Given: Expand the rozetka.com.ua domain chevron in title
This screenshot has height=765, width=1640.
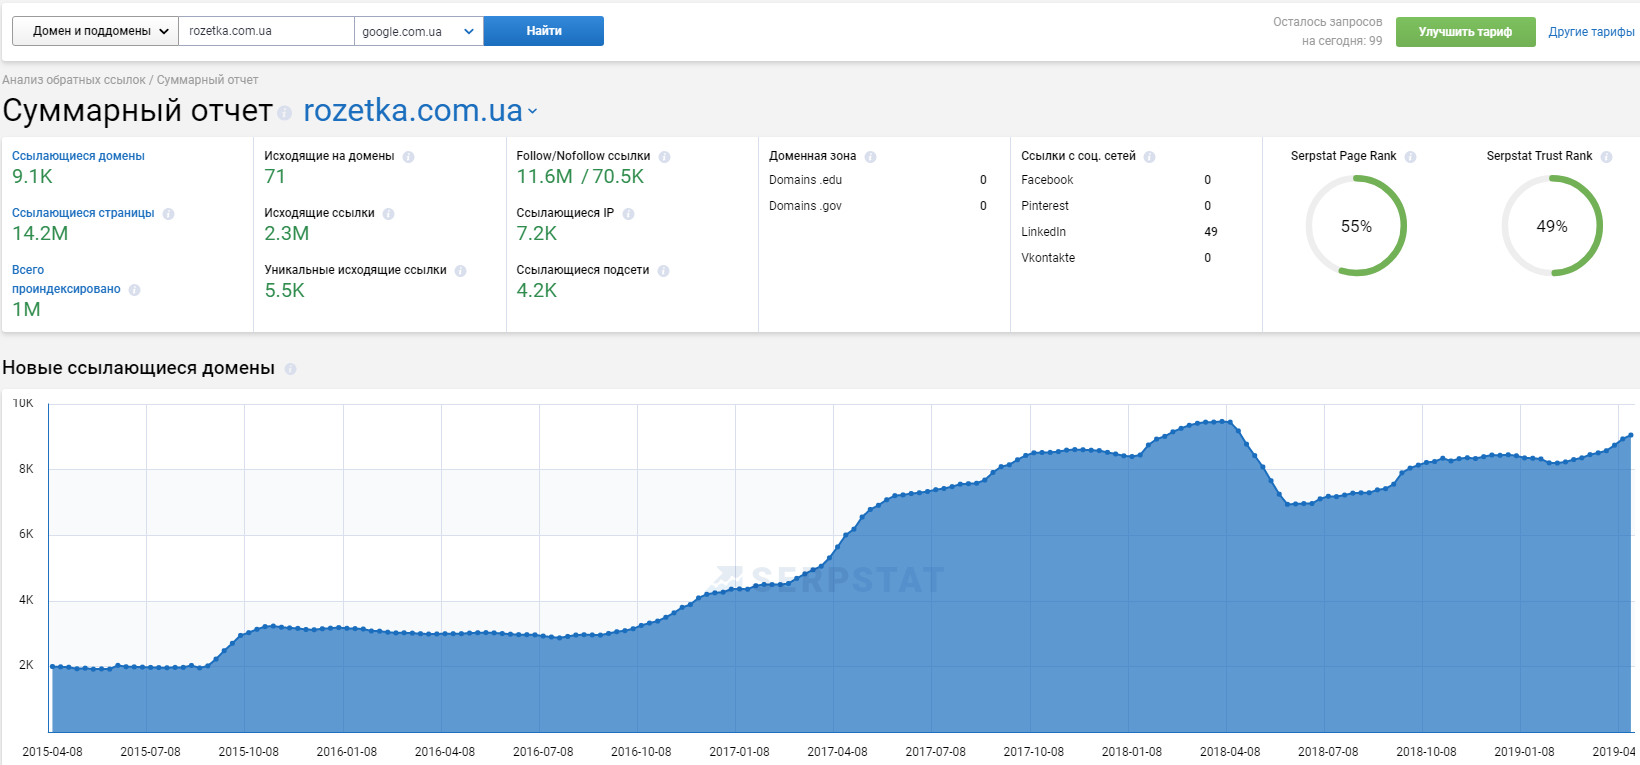Looking at the screenshot, I should 533,112.
